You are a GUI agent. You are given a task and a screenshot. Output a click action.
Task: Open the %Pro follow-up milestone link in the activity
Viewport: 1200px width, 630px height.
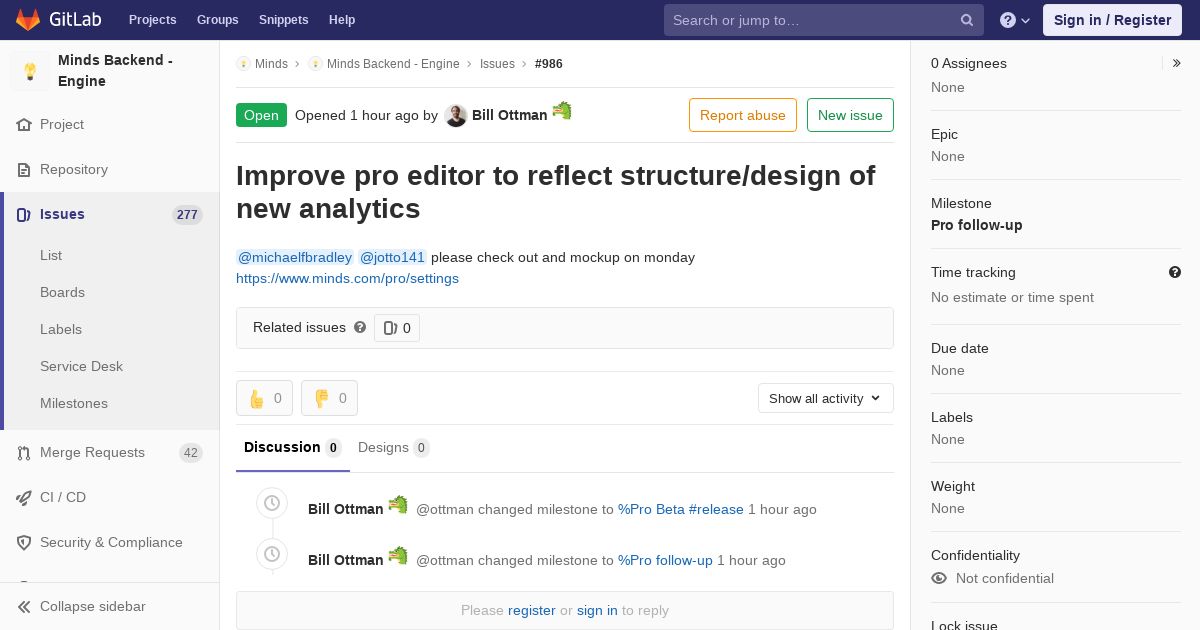(x=665, y=561)
